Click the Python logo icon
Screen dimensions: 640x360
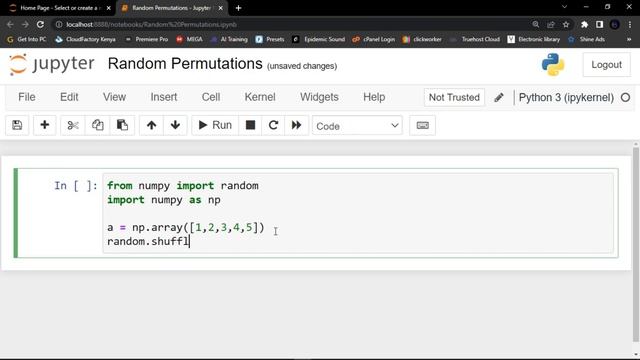pos(553,64)
